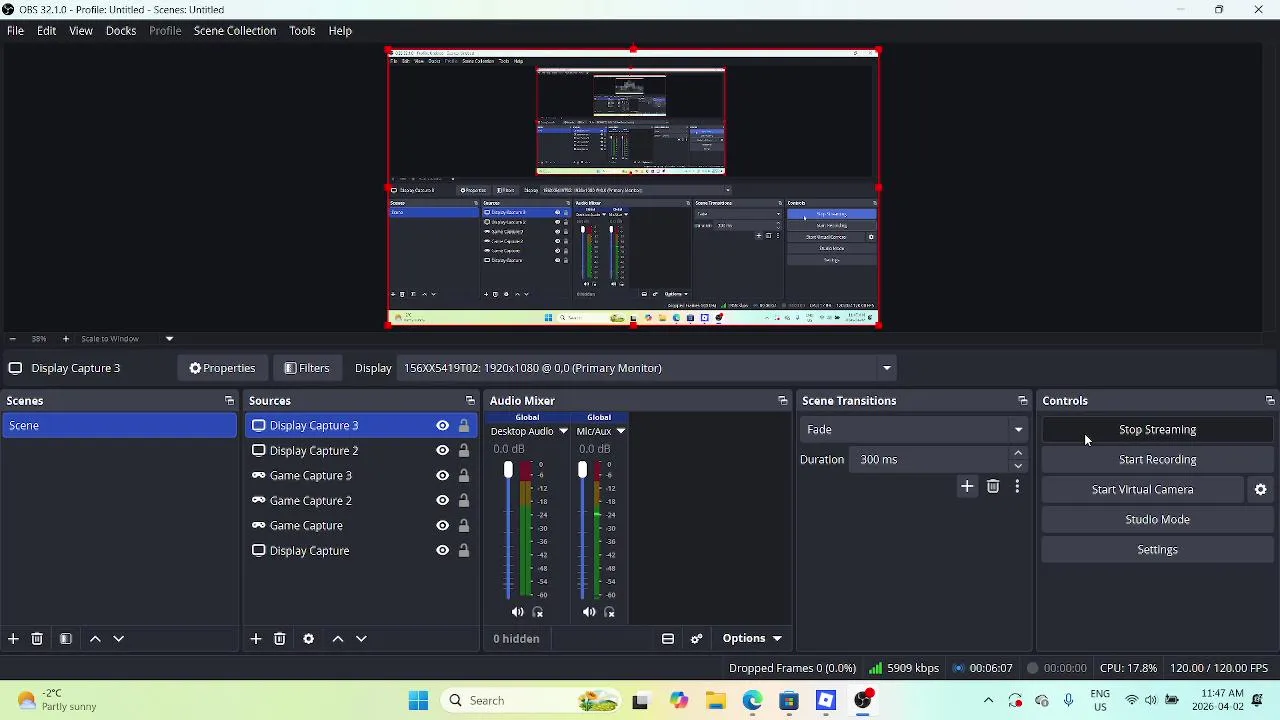
Task: Lock Game Capture 3 source
Action: [x=464, y=476]
